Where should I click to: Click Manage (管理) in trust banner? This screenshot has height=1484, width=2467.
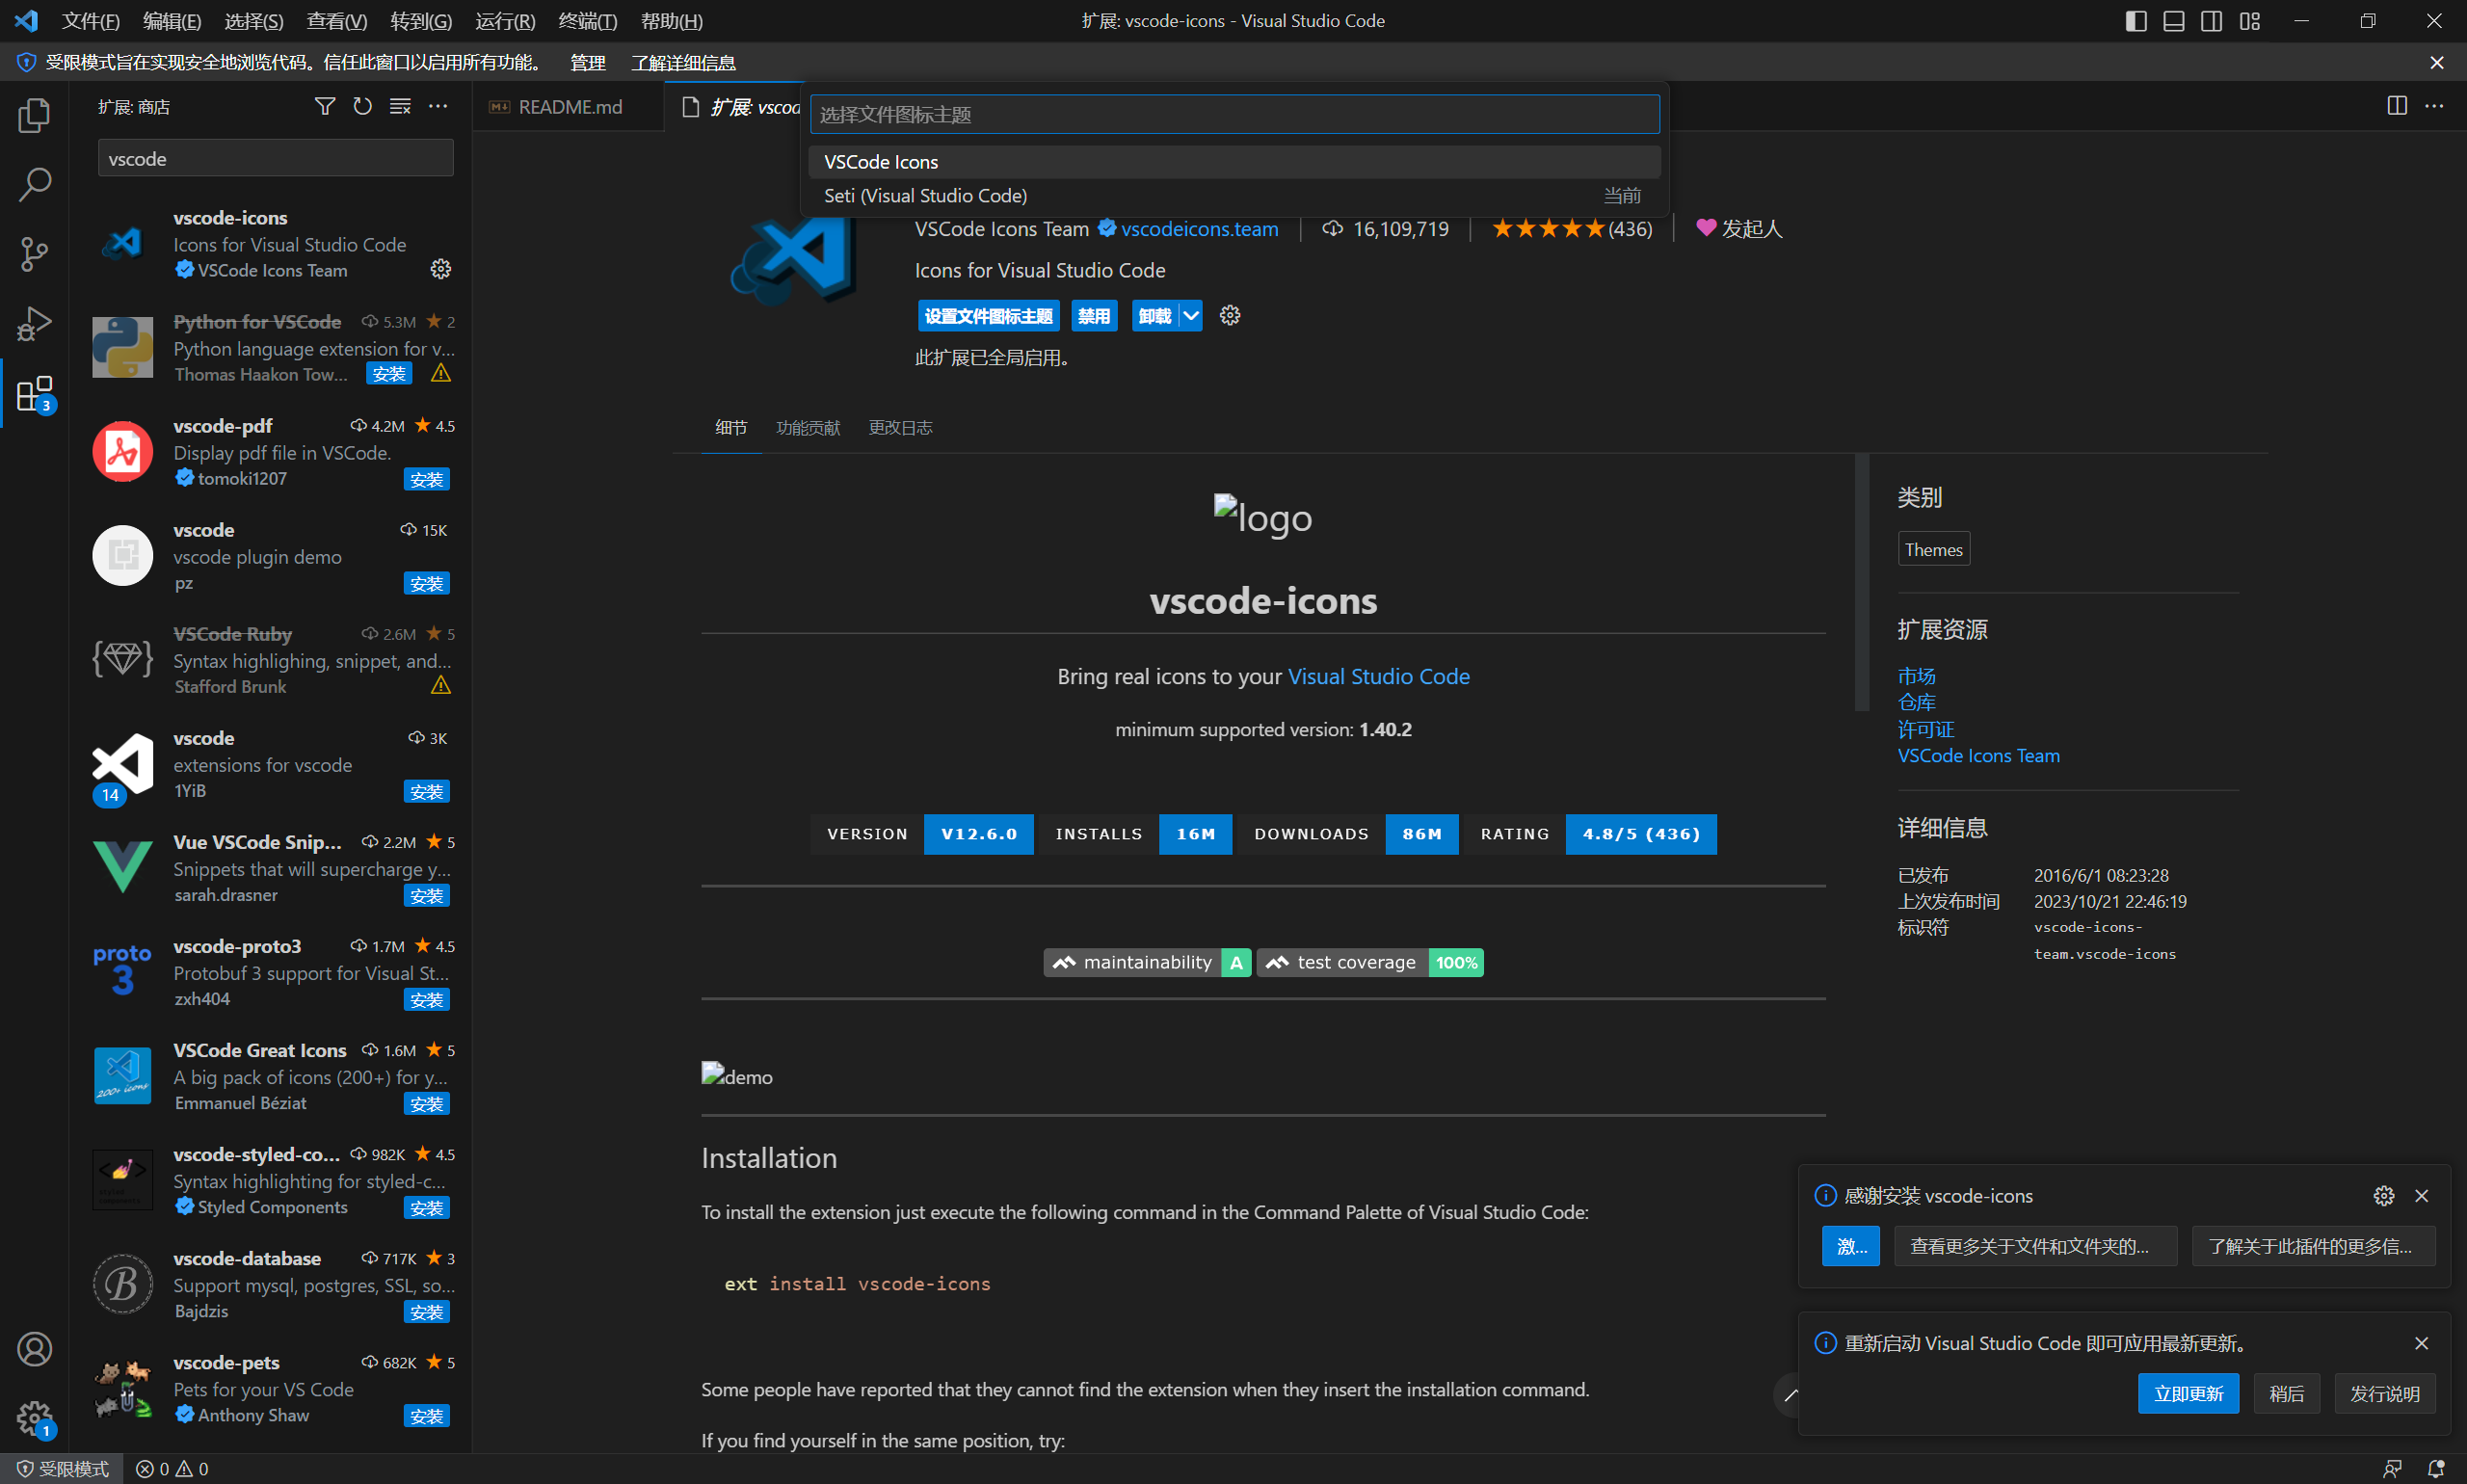(588, 63)
